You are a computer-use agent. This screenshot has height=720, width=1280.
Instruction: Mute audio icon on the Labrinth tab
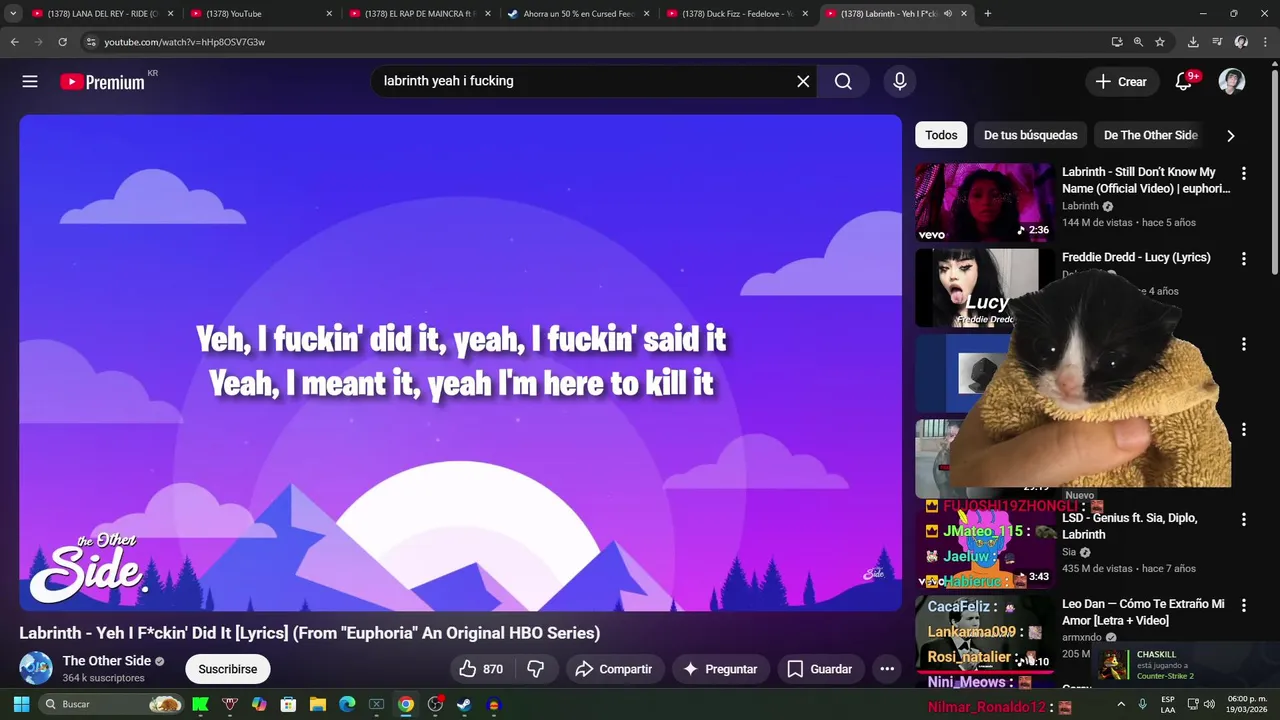coord(948,14)
